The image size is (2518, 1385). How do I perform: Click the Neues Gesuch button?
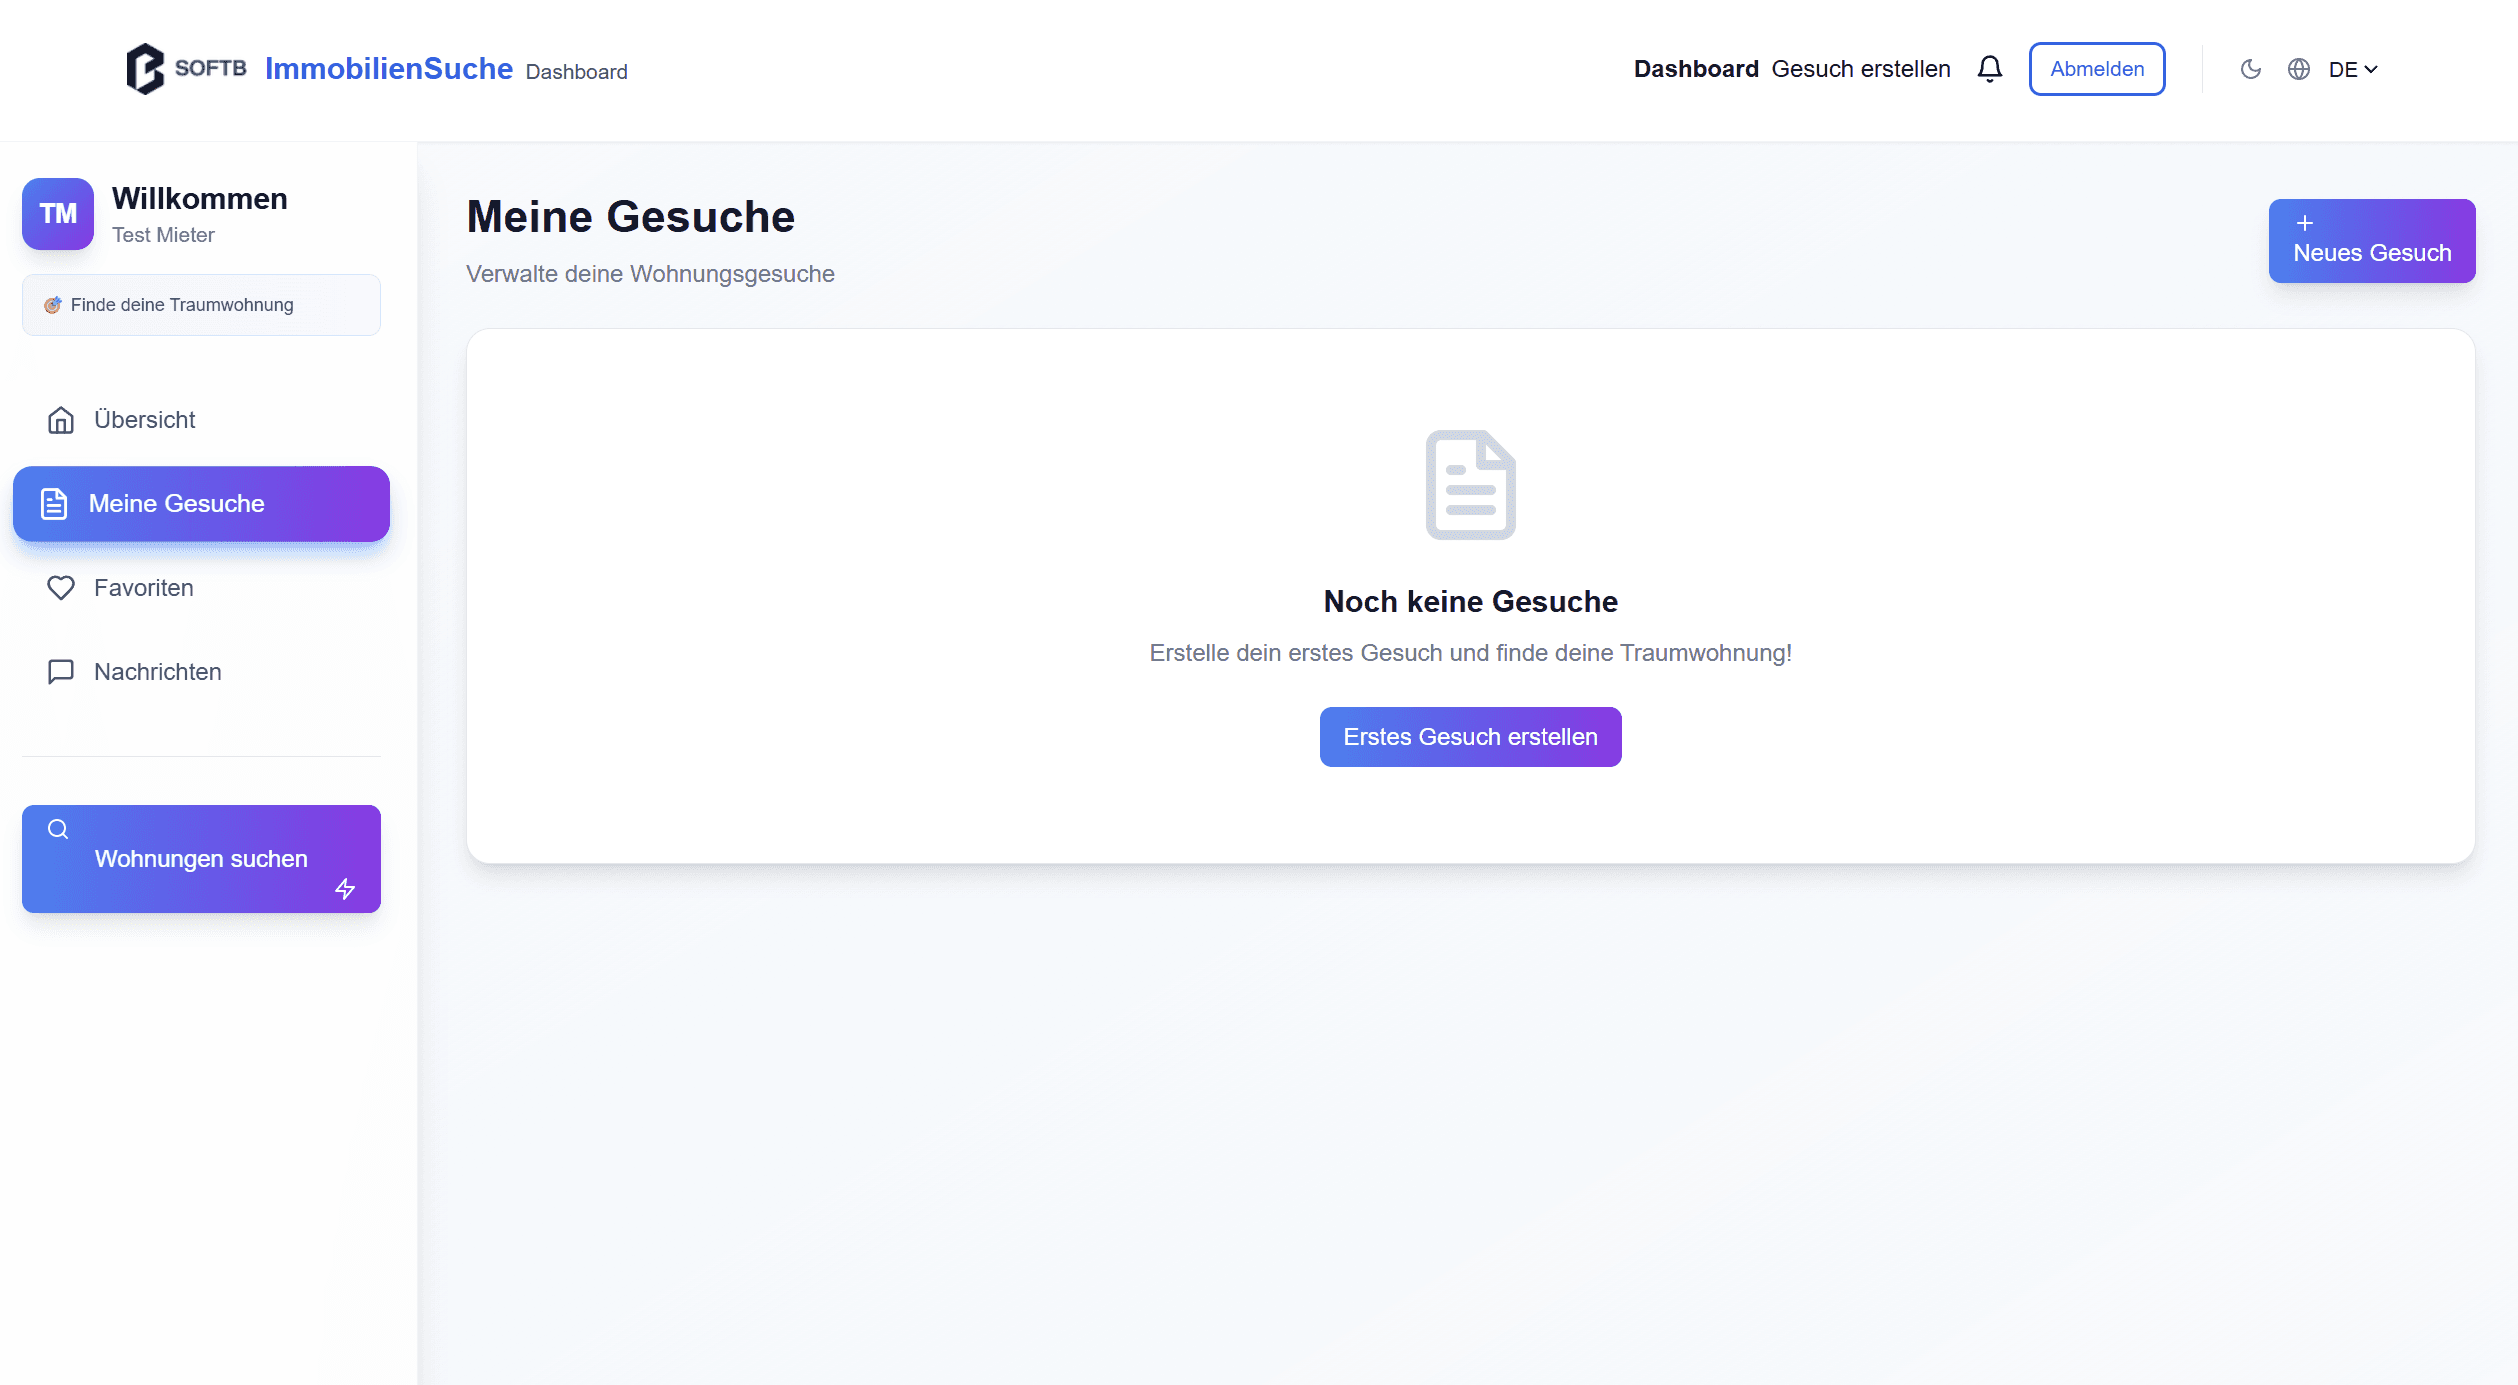(2371, 241)
